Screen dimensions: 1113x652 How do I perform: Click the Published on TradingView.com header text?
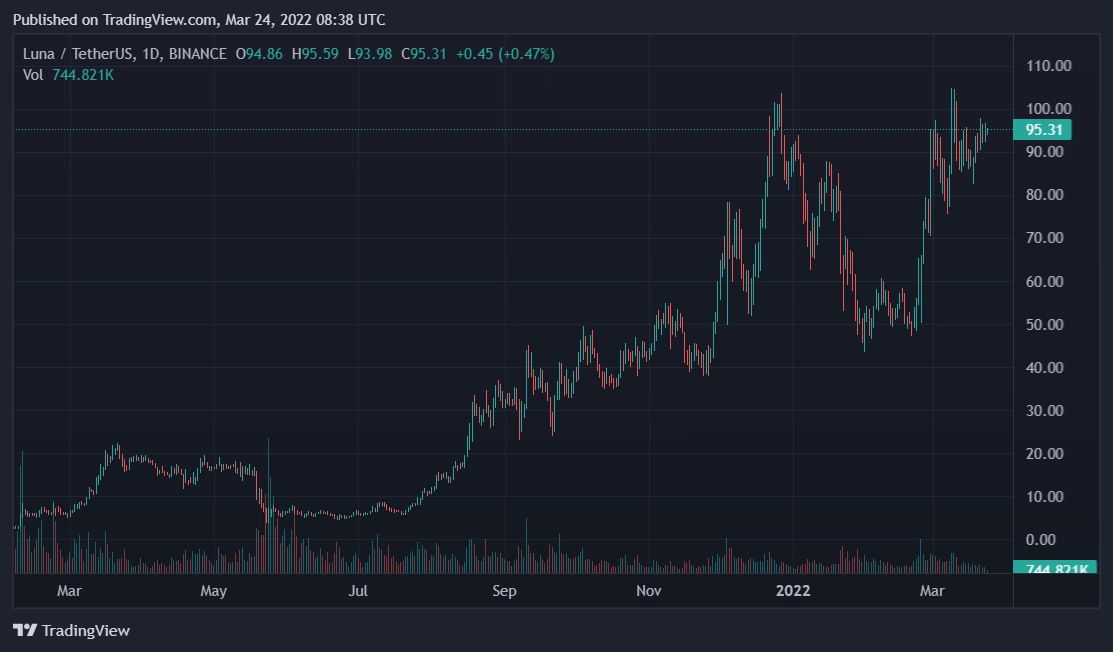[x=198, y=20]
